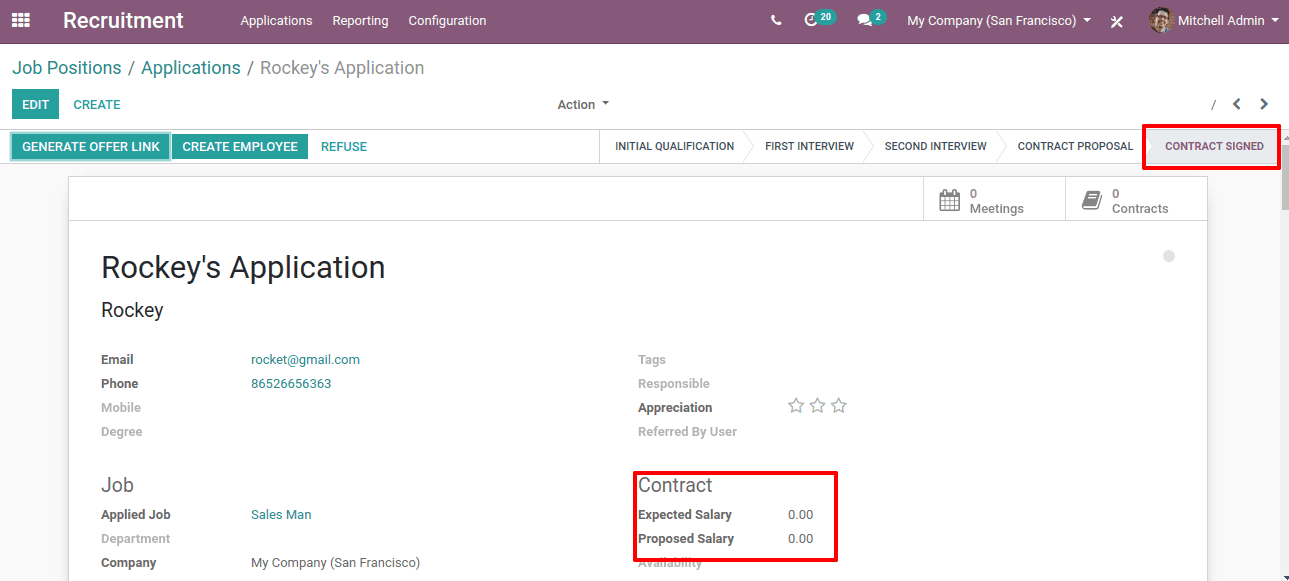Click the grey kanban state dot

[1169, 256]
